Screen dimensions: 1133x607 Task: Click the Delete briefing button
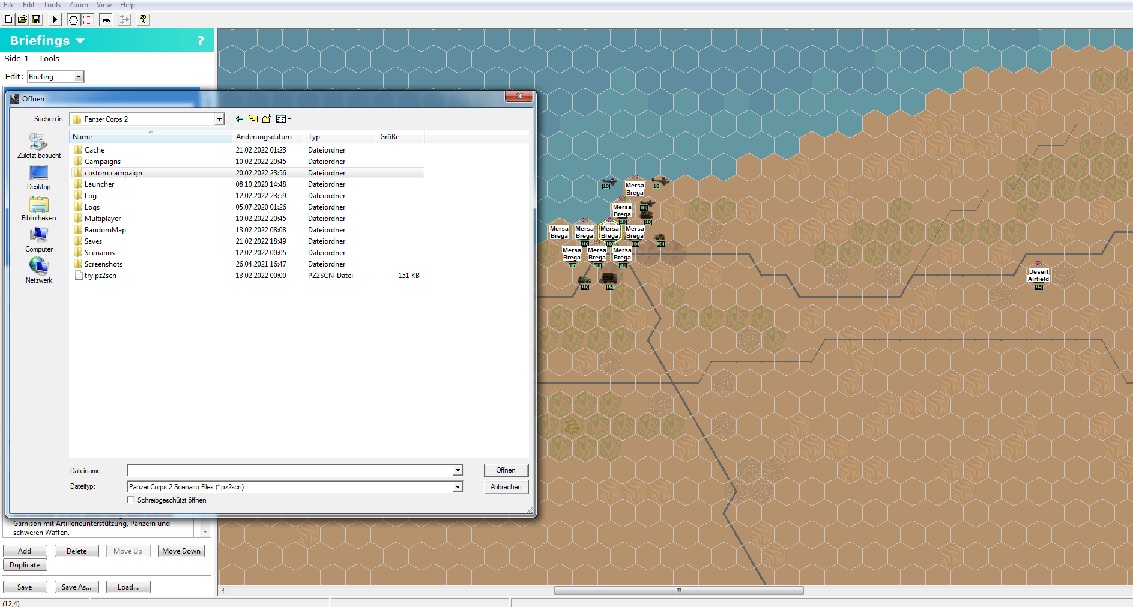[x=77, y=551]
